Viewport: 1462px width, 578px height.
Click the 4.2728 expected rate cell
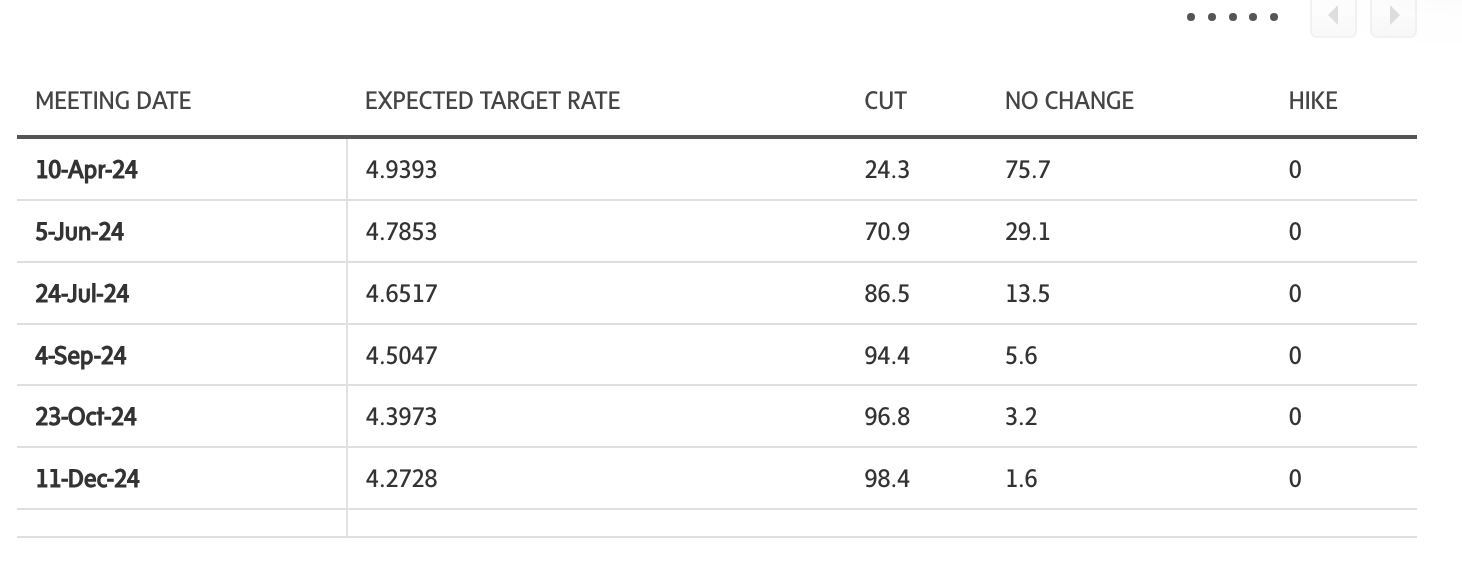(401, 479)
